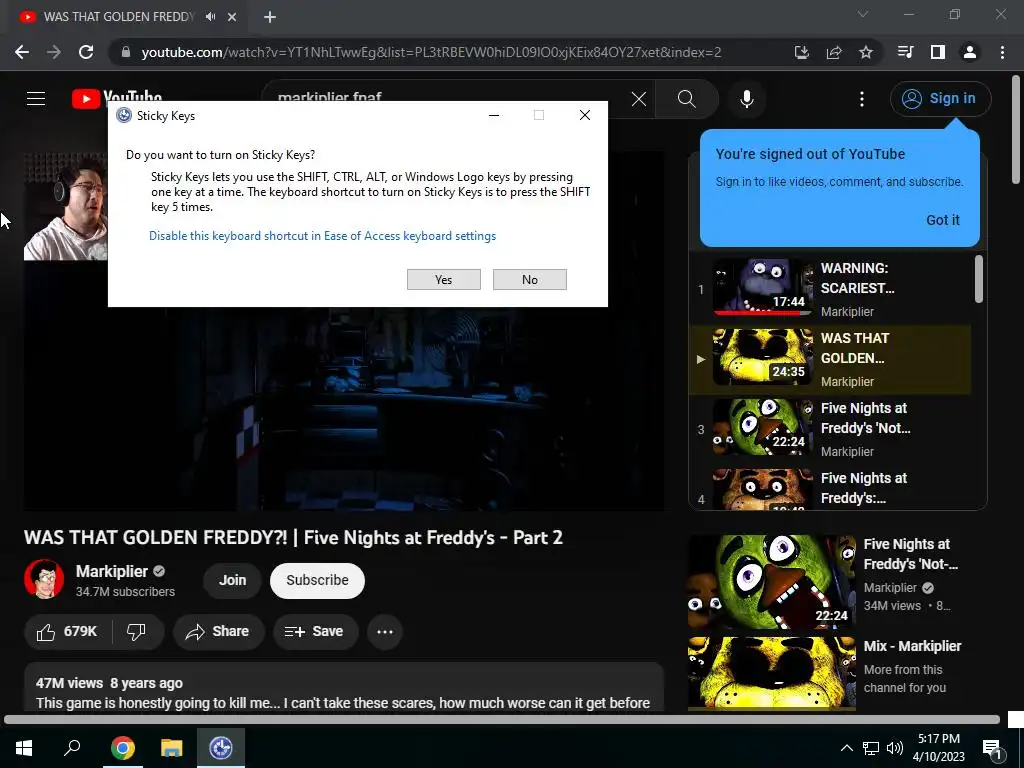Click the playlist panel scrollbar
The width and height of the screenshot is (1024, 768).
978,280
